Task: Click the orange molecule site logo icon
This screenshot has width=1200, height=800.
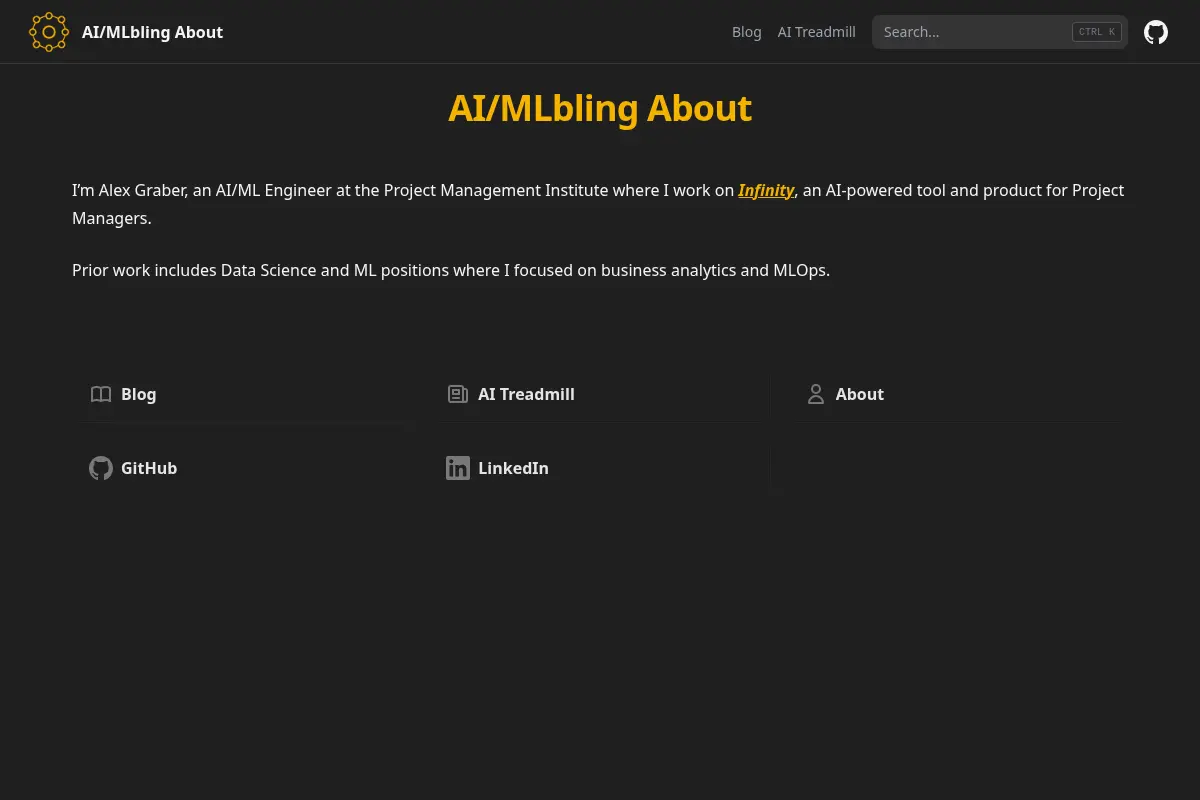Action: tap(49, 32)
